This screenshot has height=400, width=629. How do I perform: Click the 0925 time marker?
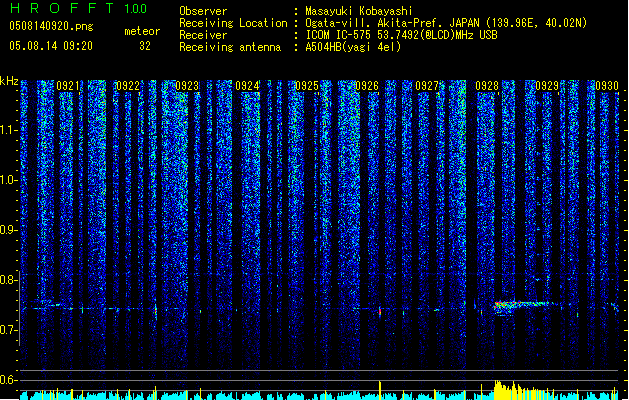pyautogui.click(x=307, y=86)
